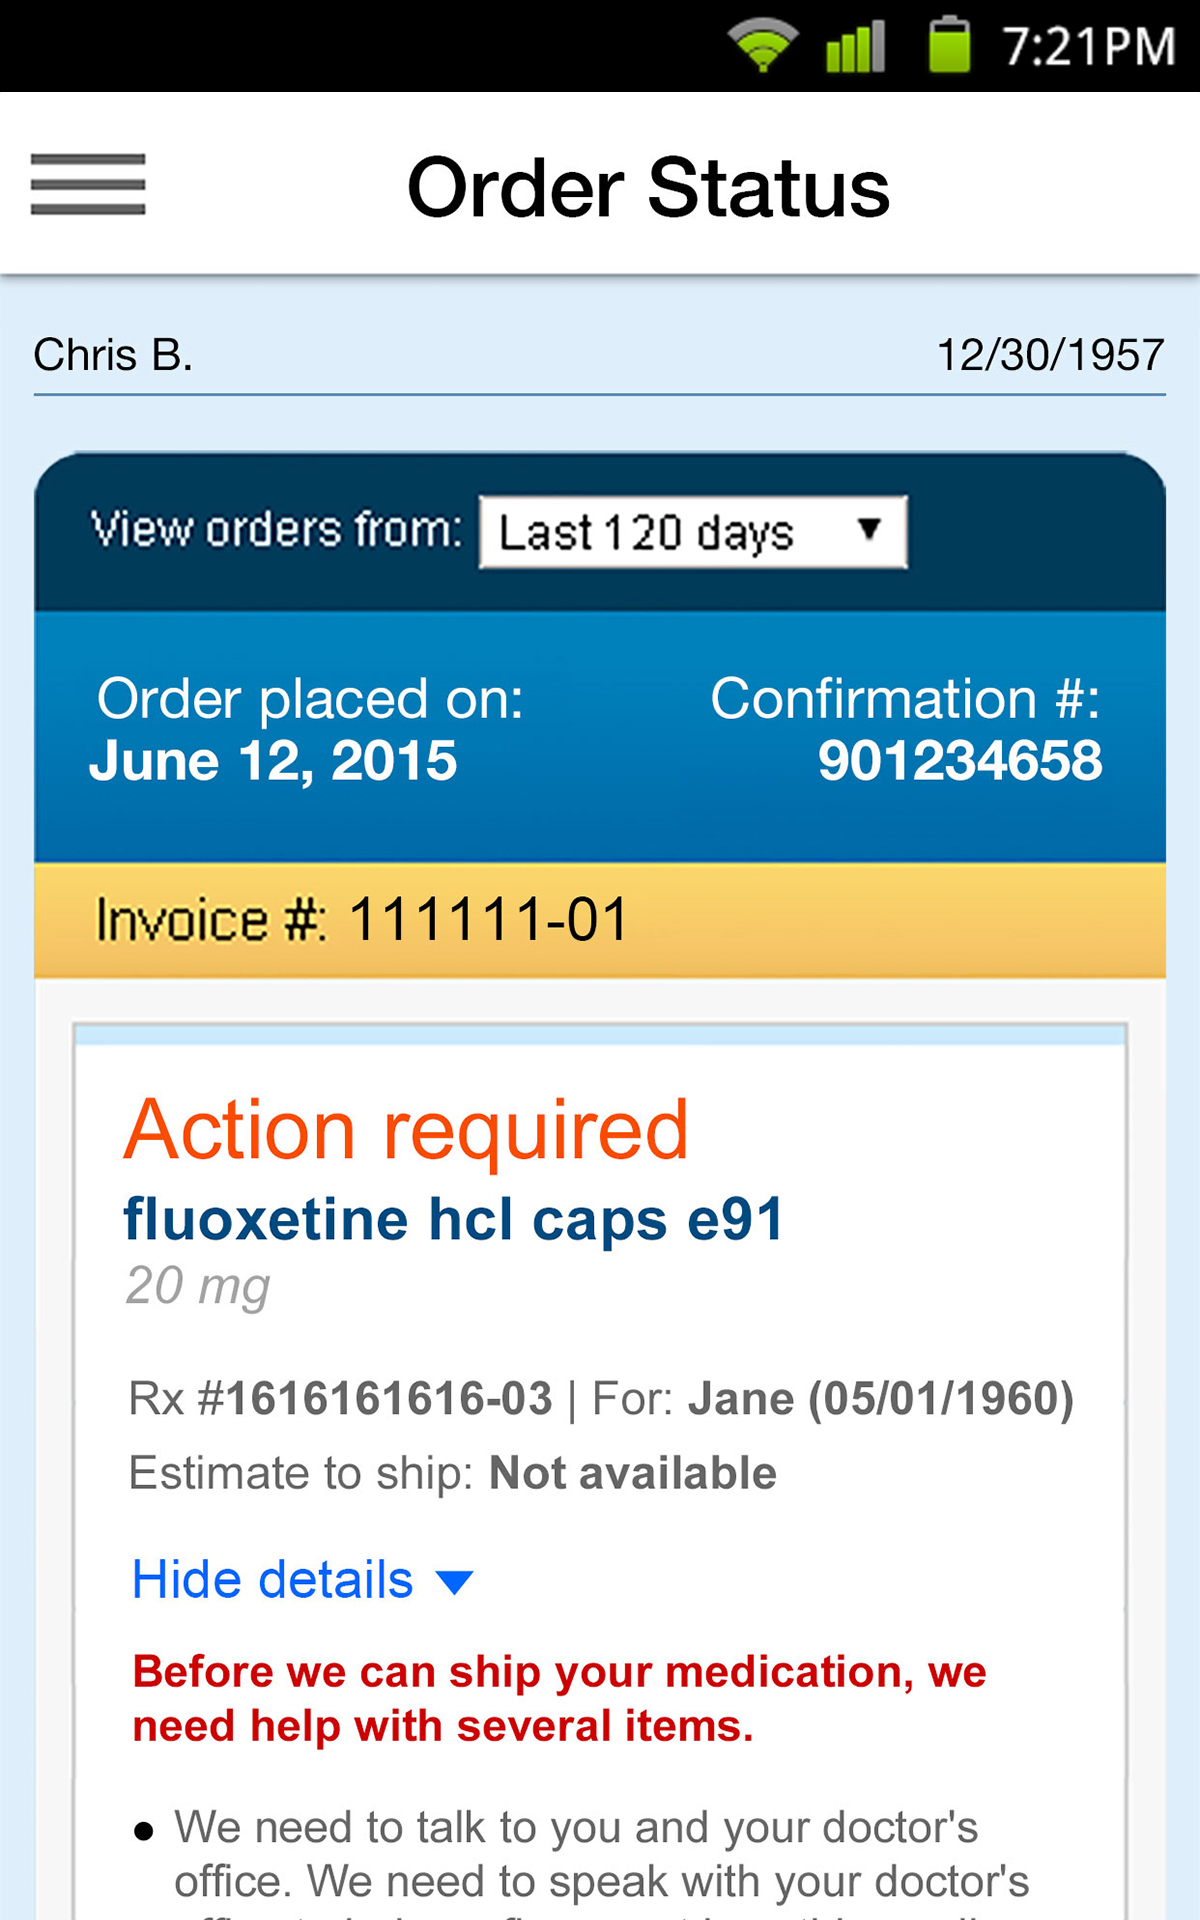Open the hamburger navigation menu
Screen dimensions: 1200x1920
88,185
